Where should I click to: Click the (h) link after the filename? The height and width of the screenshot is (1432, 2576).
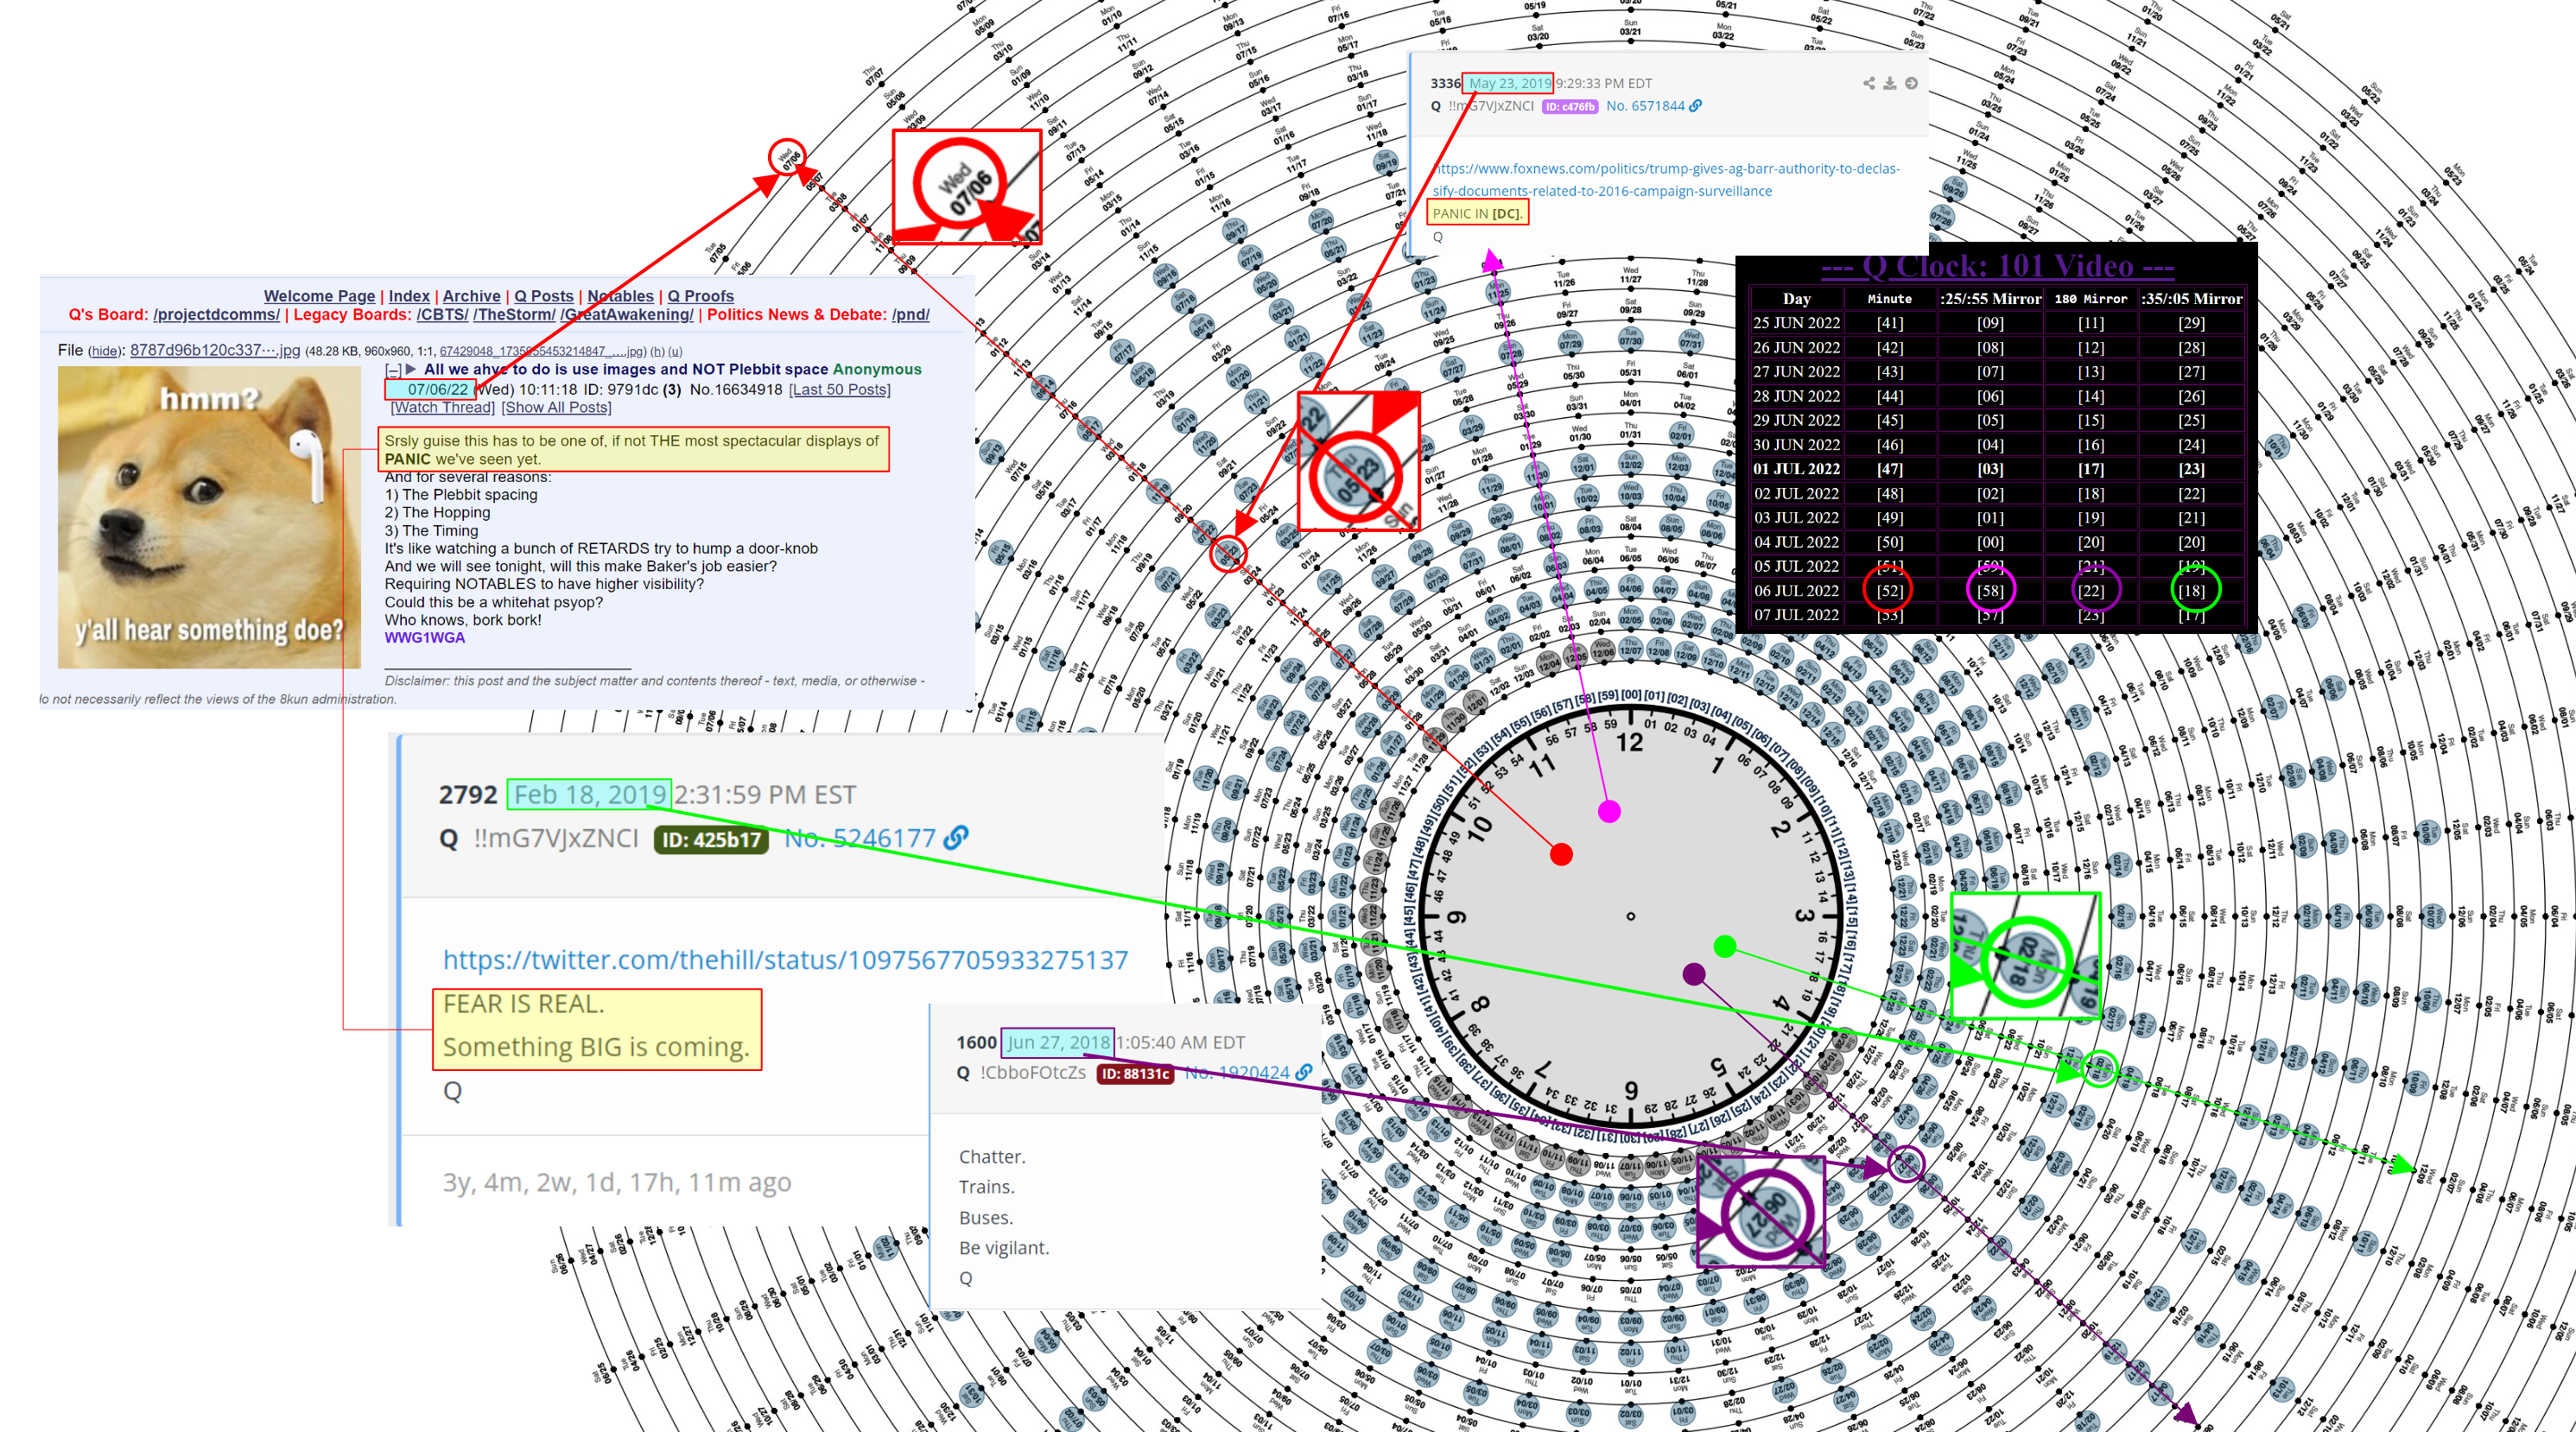tap(657, 351)
